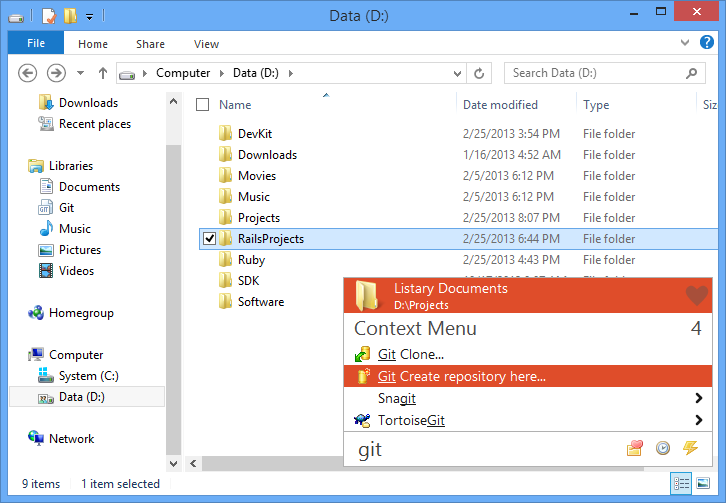Choose Git Clone... menu entry
The width and height of the screenshot is (726, 503).
pos(527,354)
